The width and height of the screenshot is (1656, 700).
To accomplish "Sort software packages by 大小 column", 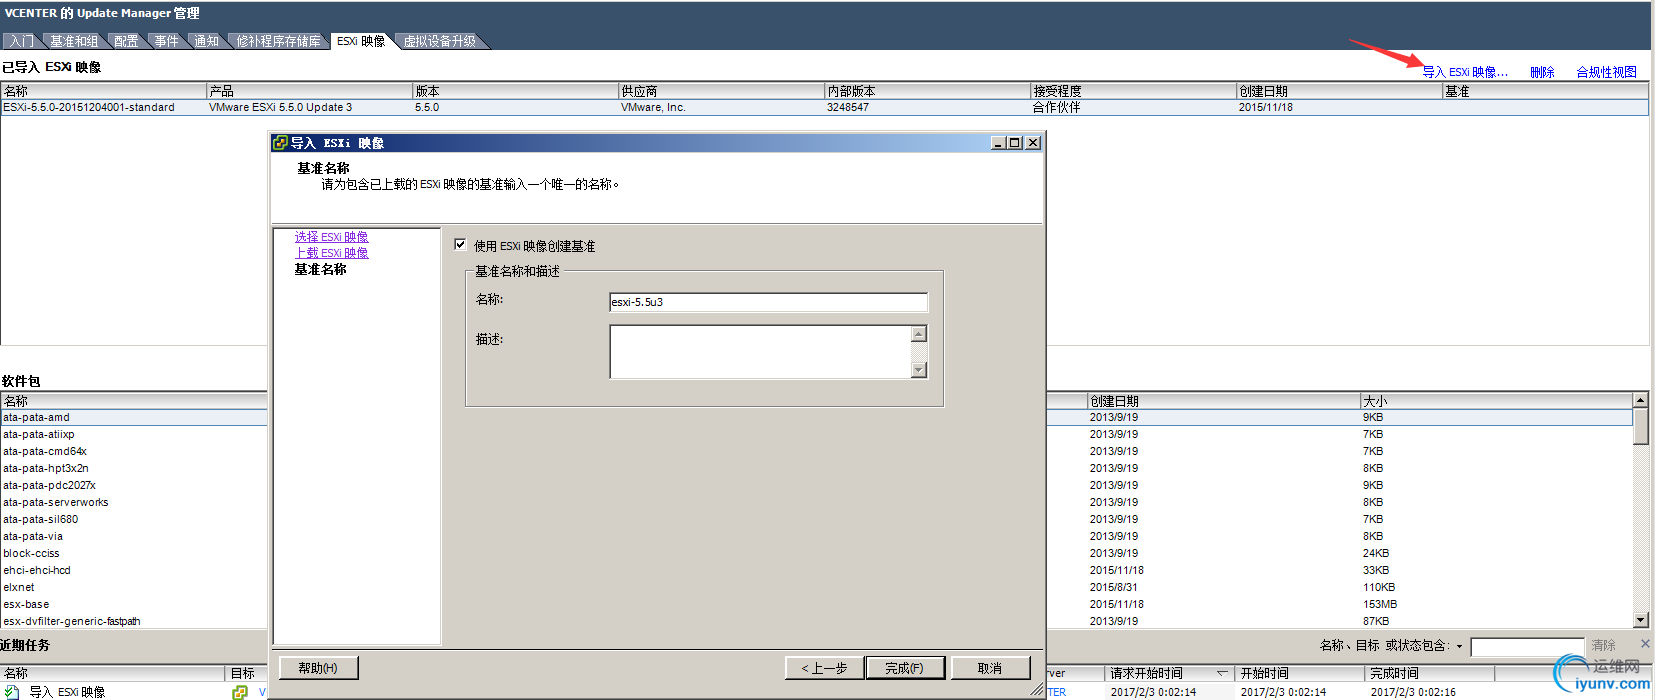I will (1496, 401).
